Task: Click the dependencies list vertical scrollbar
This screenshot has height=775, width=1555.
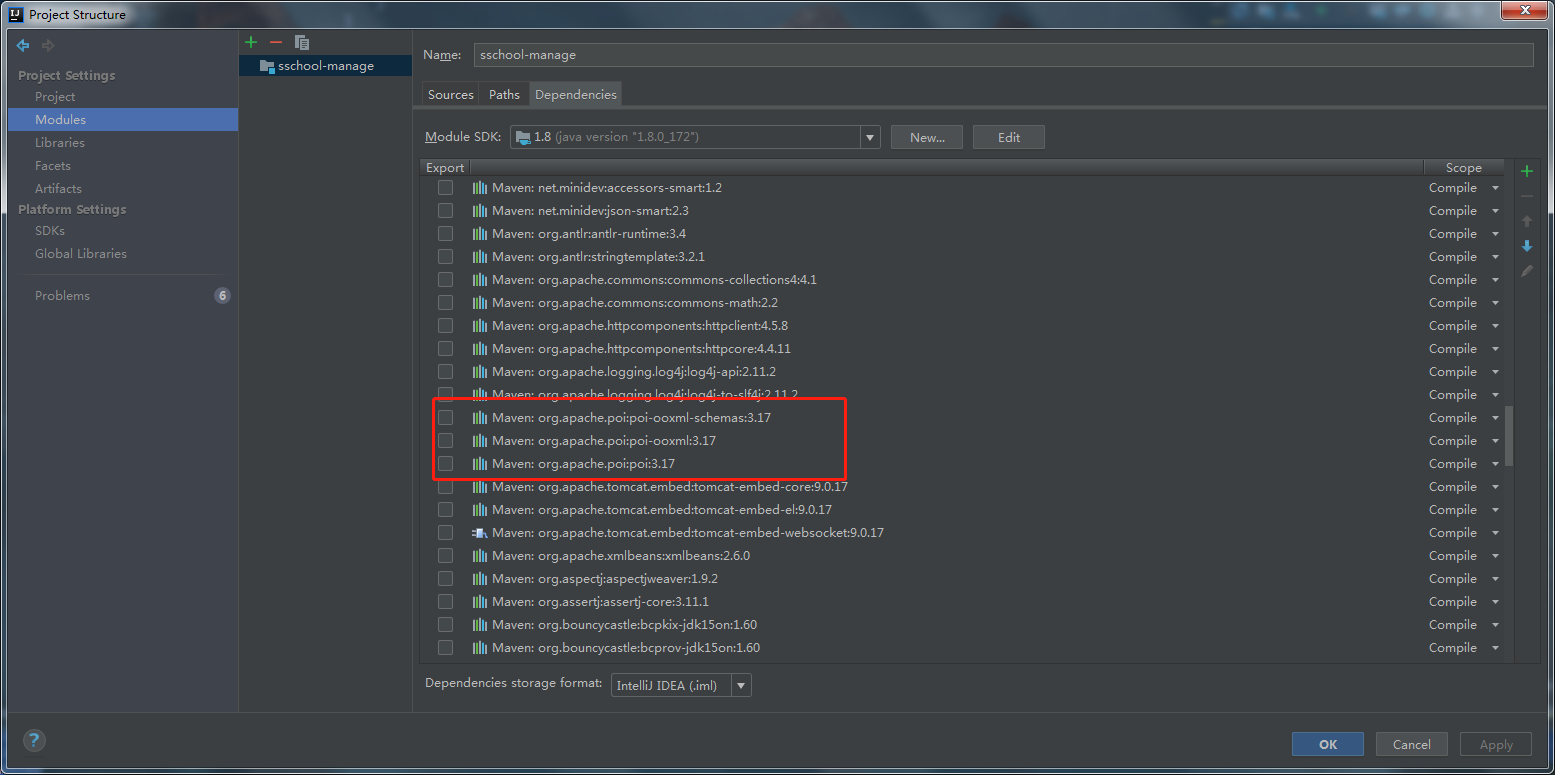Action: (x=1509, y=436)
